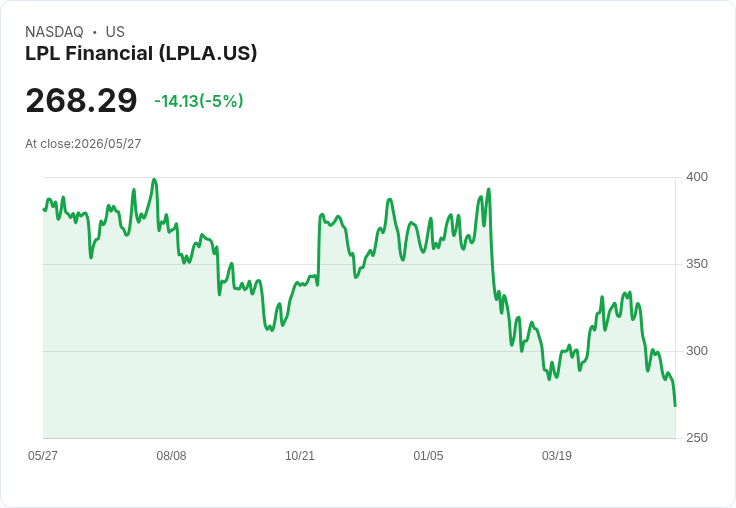
Task: Click the LPL Financial (LPLA.US) title
Action: [141, 53]
